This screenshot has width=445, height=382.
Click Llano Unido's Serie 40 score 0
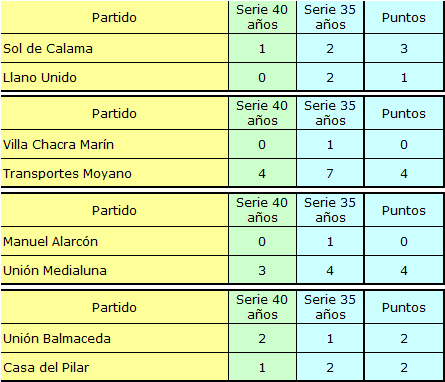[262, 78]
